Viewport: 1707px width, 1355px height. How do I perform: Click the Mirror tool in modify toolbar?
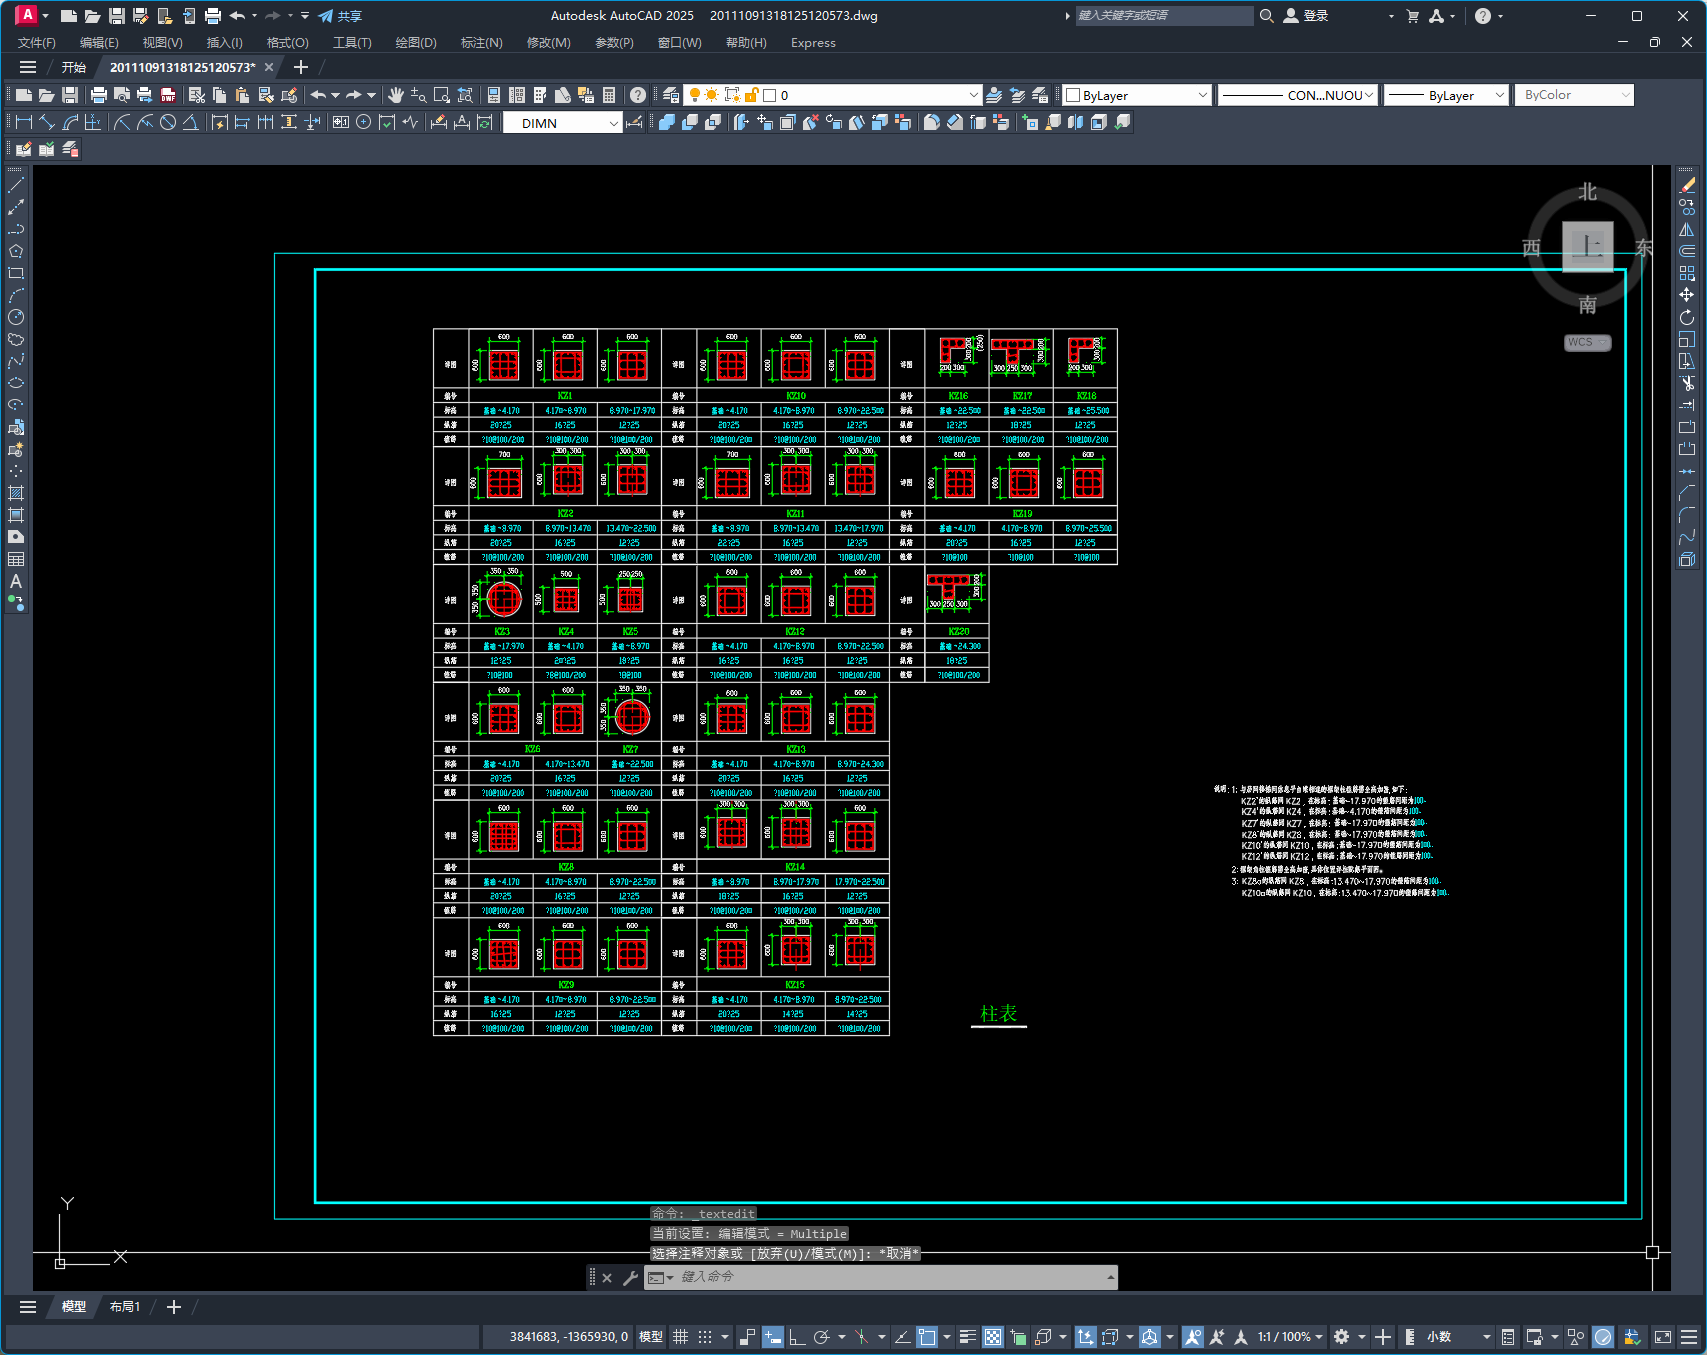1688,229
